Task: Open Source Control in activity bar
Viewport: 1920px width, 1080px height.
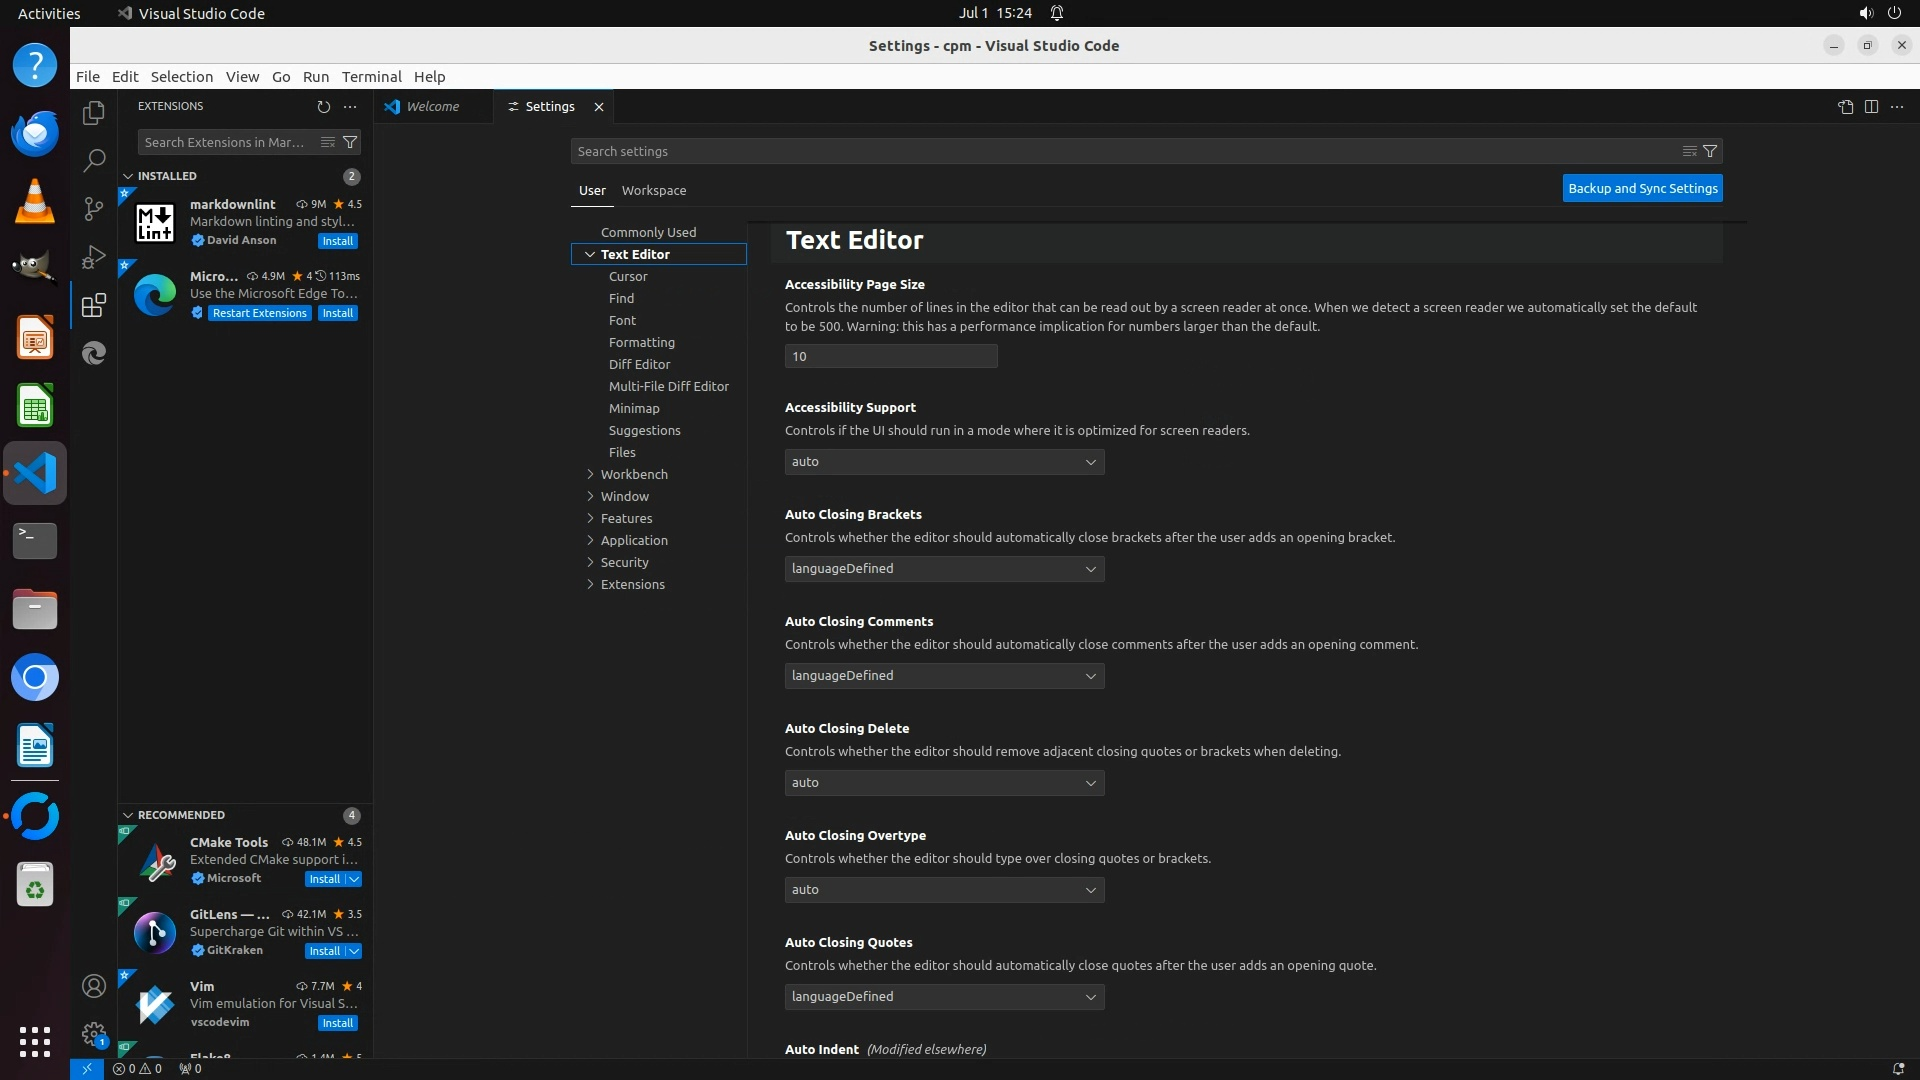Action: (94, 208)
